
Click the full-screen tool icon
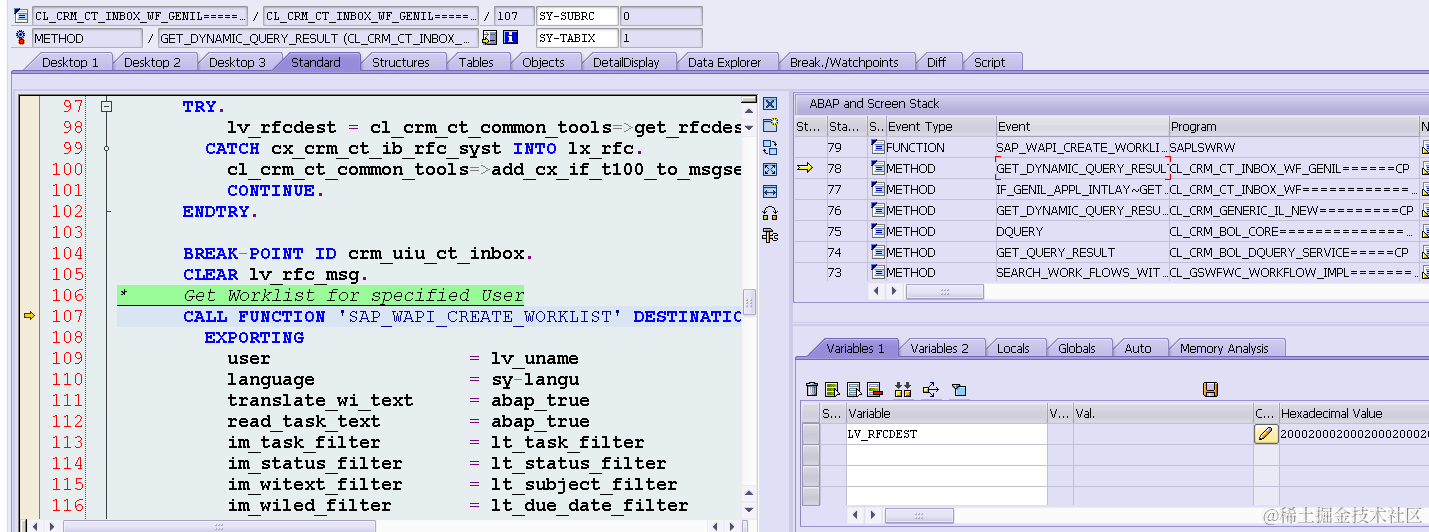(x=770, y=169)
